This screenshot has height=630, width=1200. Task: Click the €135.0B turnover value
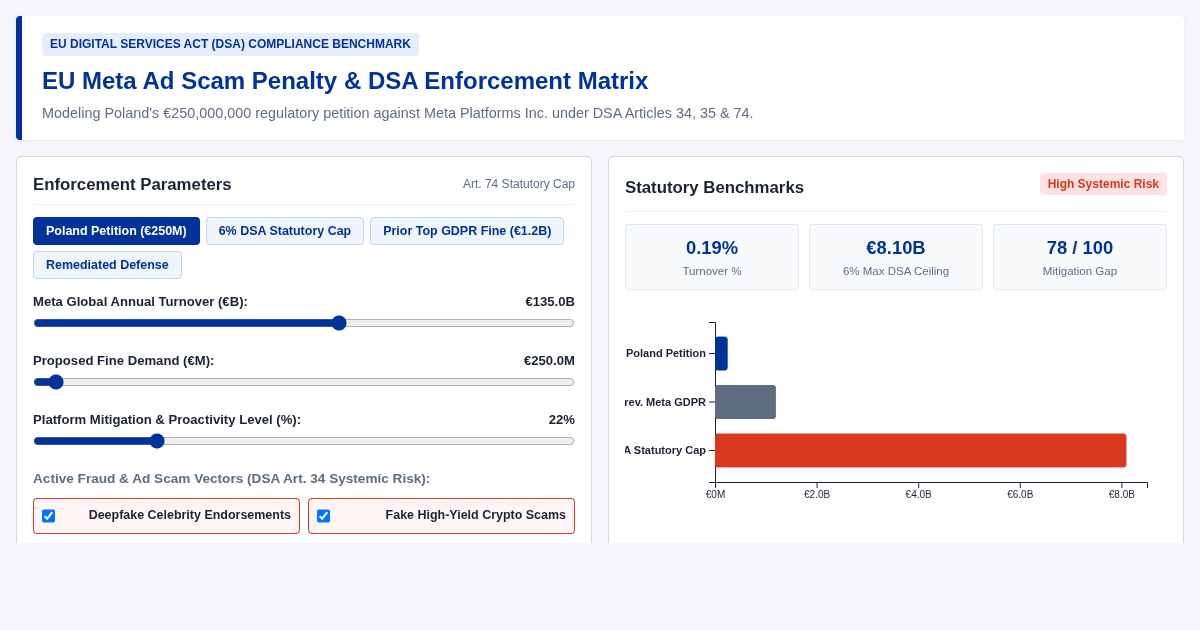point(550,302)
